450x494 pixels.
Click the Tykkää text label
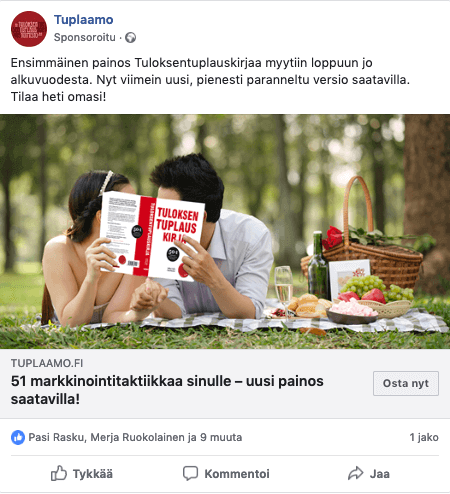93,474
